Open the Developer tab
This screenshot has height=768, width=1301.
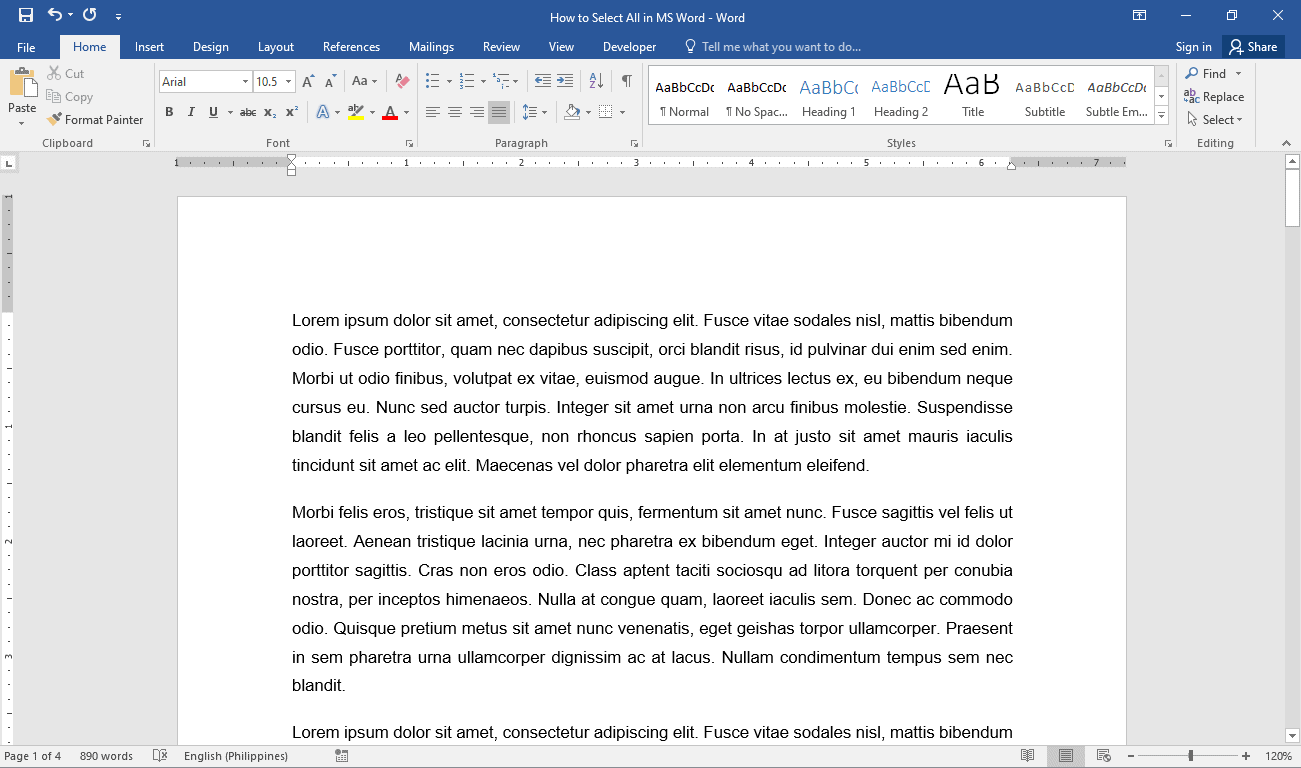(629, 46)
